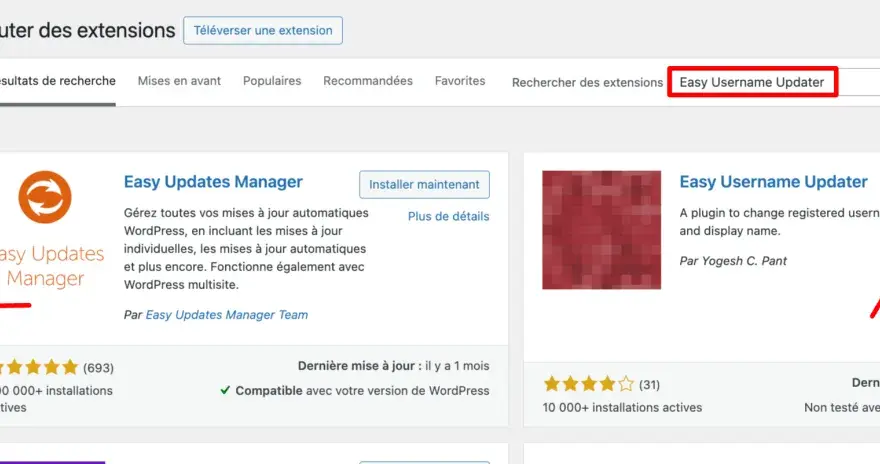Viewport: 880px width, 464px height.
Task: Go to the Favorites tab
Action: (x=460, y=81)
